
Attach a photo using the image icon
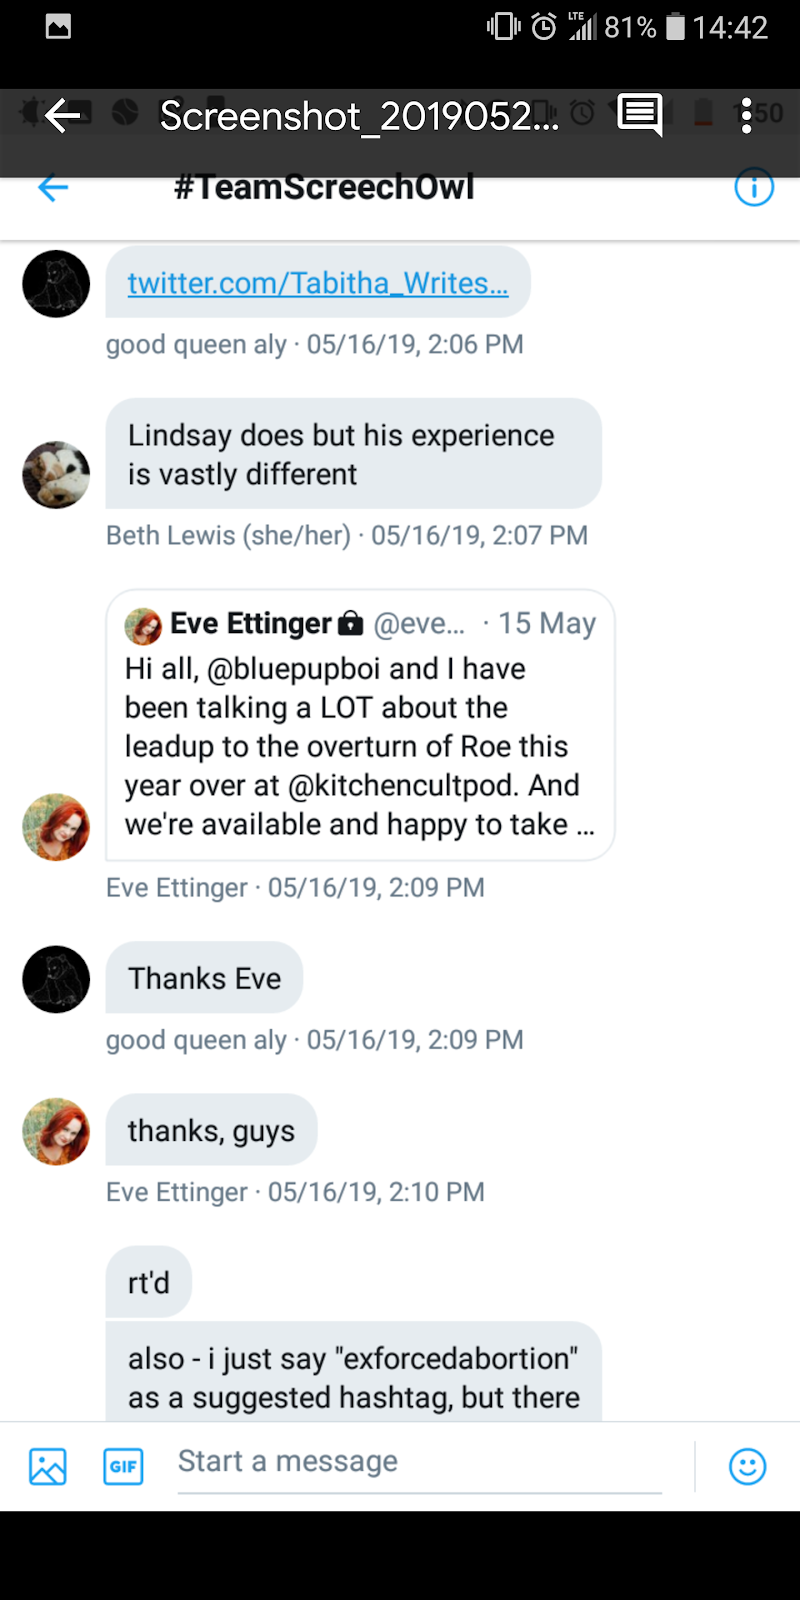(x=48, y=1466)
